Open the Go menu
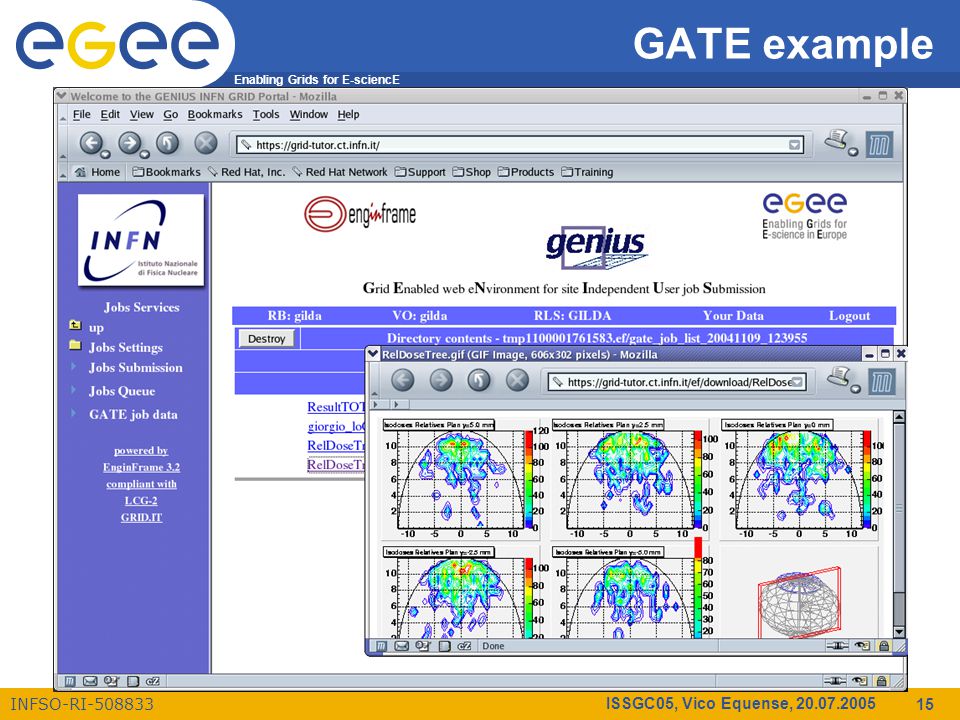The height and width of the screenshot is (720, 960). point(170,114)
